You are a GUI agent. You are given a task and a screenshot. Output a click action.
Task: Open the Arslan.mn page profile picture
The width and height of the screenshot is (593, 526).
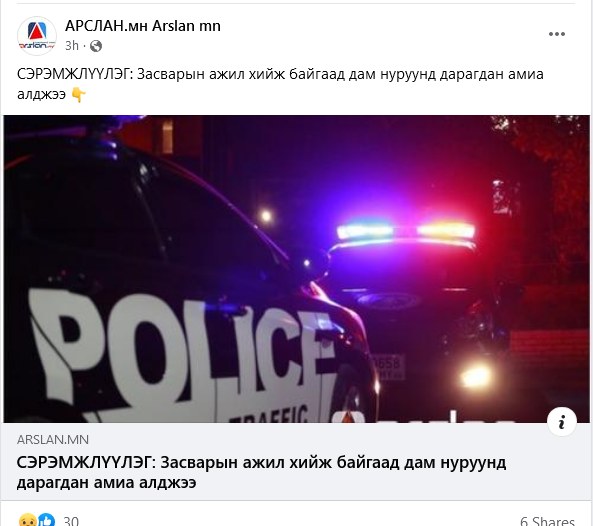pos(37,36)
